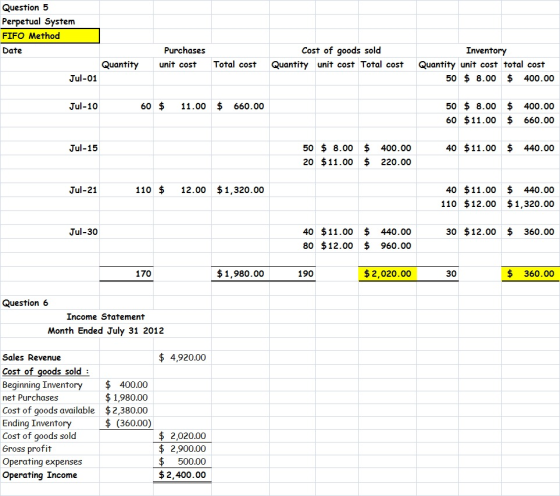
Task: Select highlighted inventory total $360.00 in totals row
Action: [x=530, y=274]
